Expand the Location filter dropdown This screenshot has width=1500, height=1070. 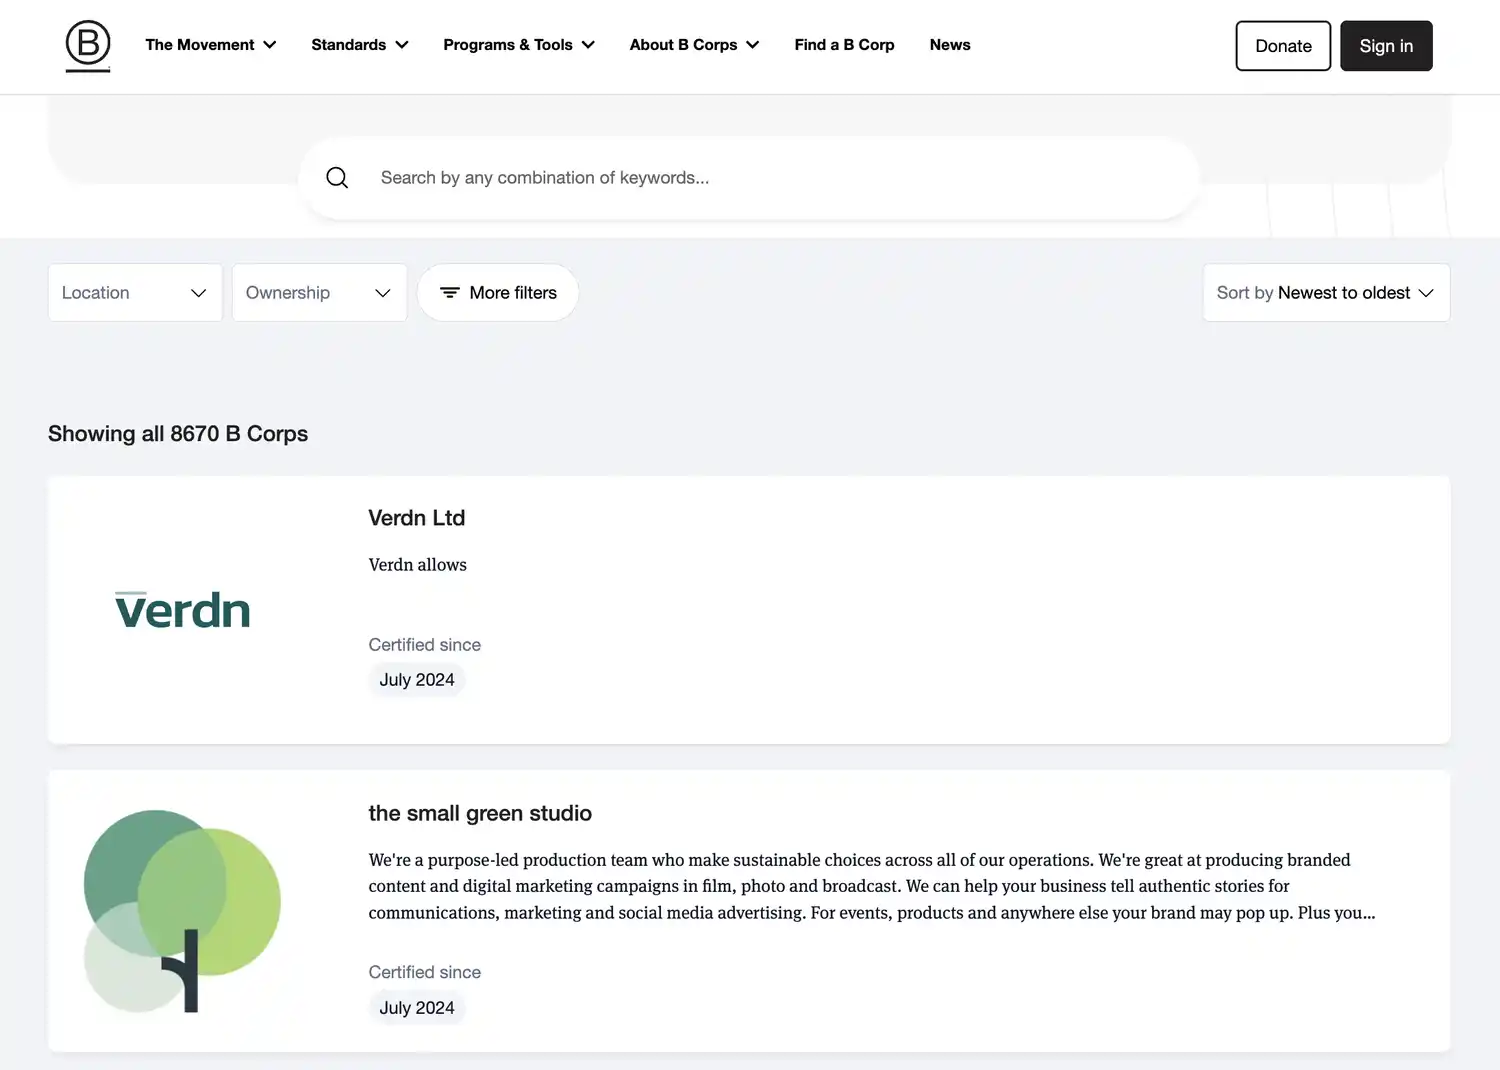point(135,293)
